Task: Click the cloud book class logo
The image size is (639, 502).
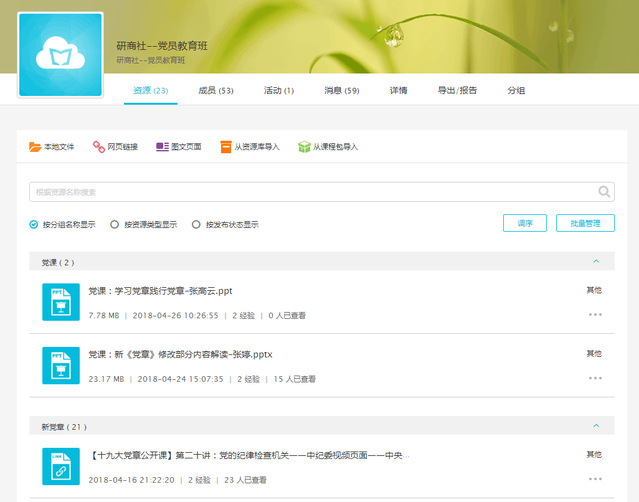Action: click(60, 55)
